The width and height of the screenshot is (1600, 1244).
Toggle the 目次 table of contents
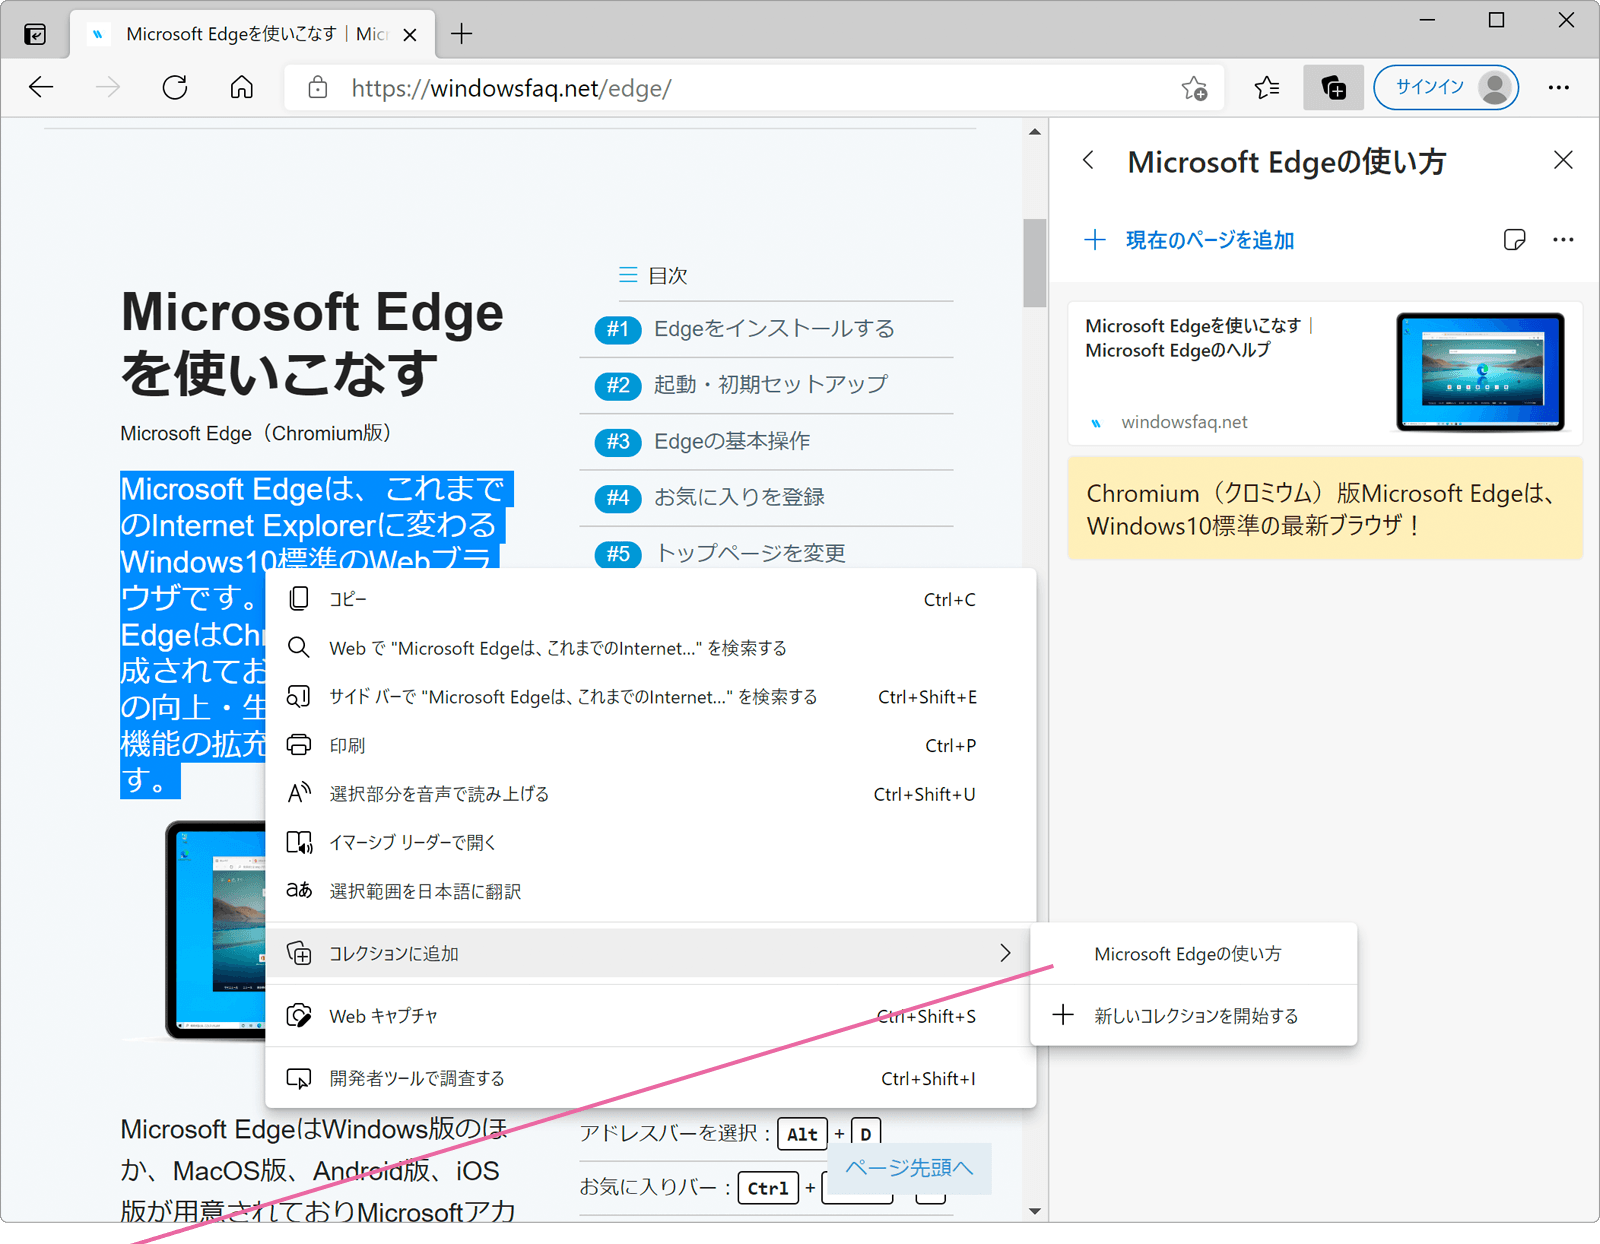(653, 275)
